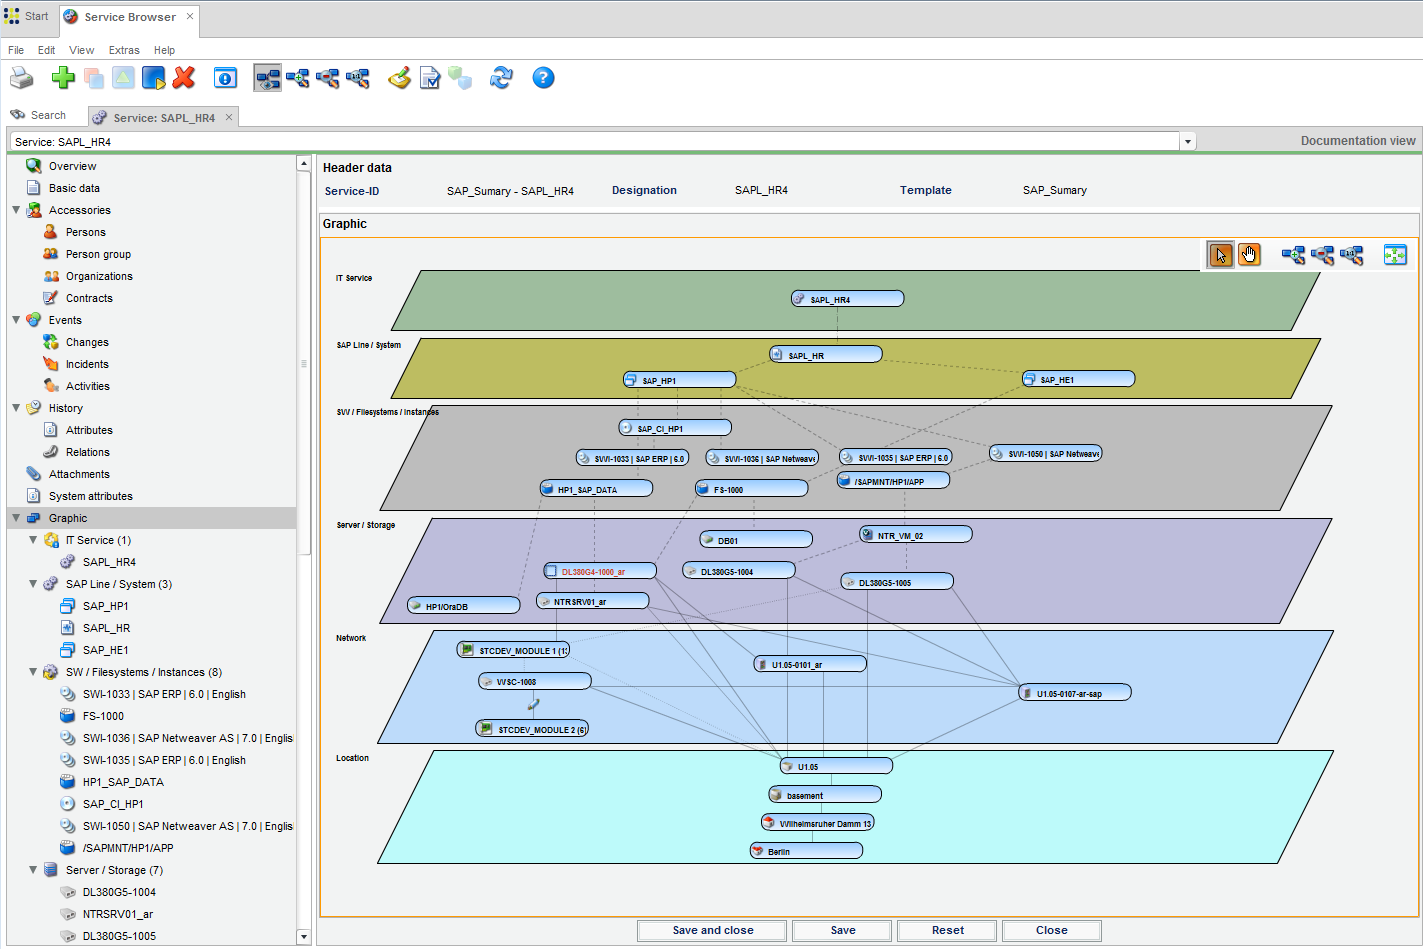Zoom in using graphic panel zoom-in icon
The height and width of the screenshot is (949, 1423).
click(x=1293, y=255)
